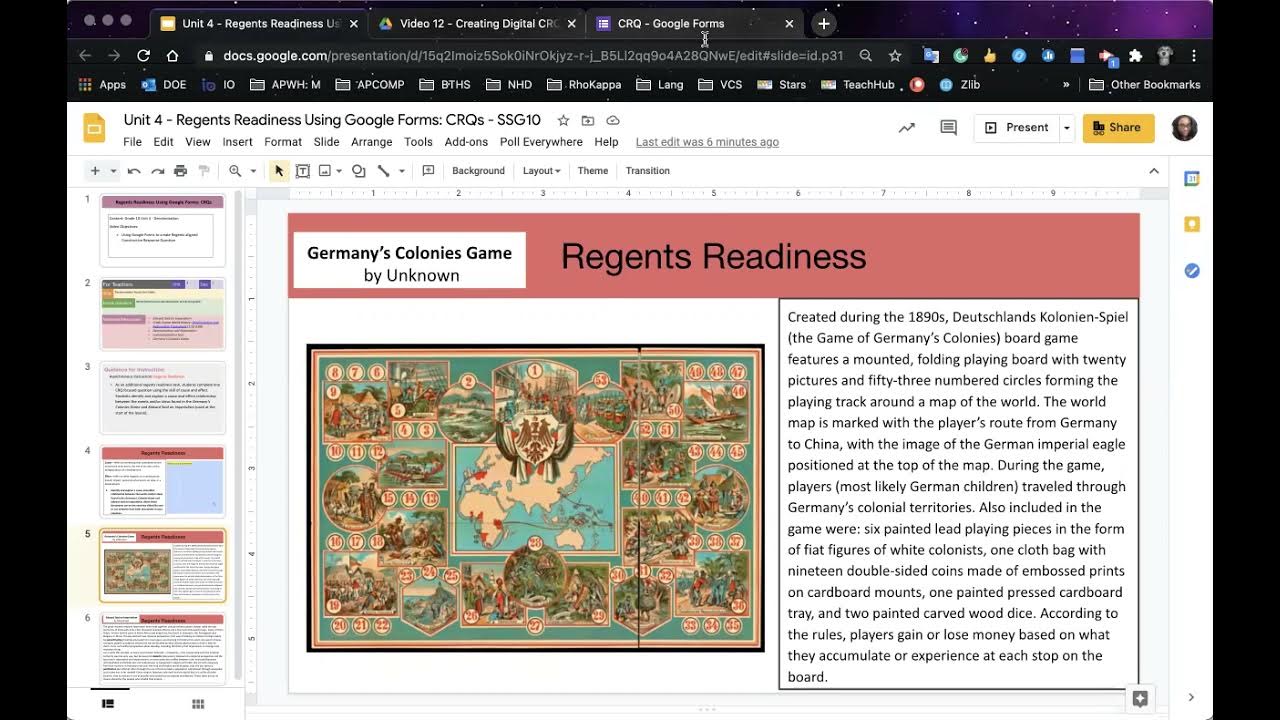Click the Paint format icon

pyautogui.click(x=204, y=171)
